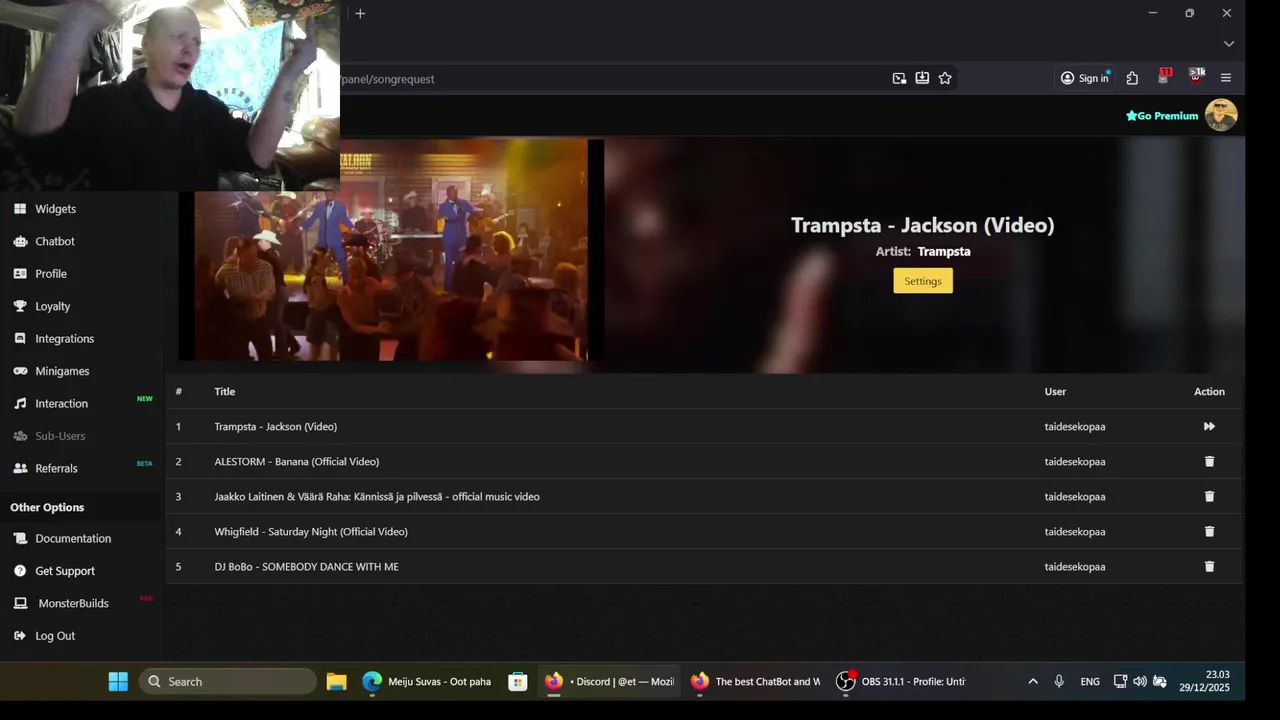Click the User column header

pos(1055,391)
